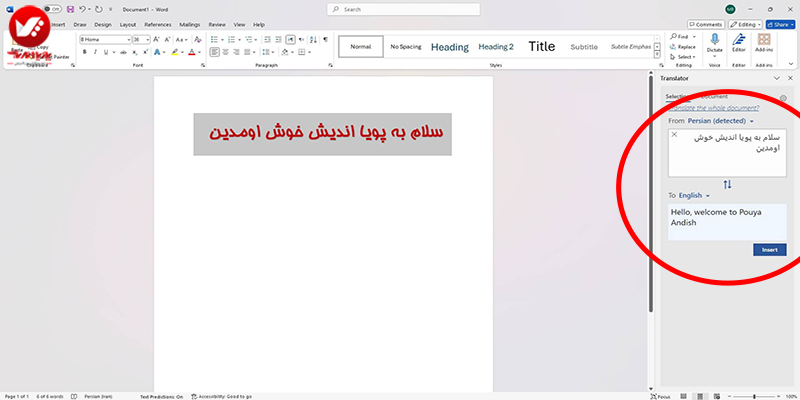Decrease the font size
This screenshot has width=800, height=400.
click(167, 39)
